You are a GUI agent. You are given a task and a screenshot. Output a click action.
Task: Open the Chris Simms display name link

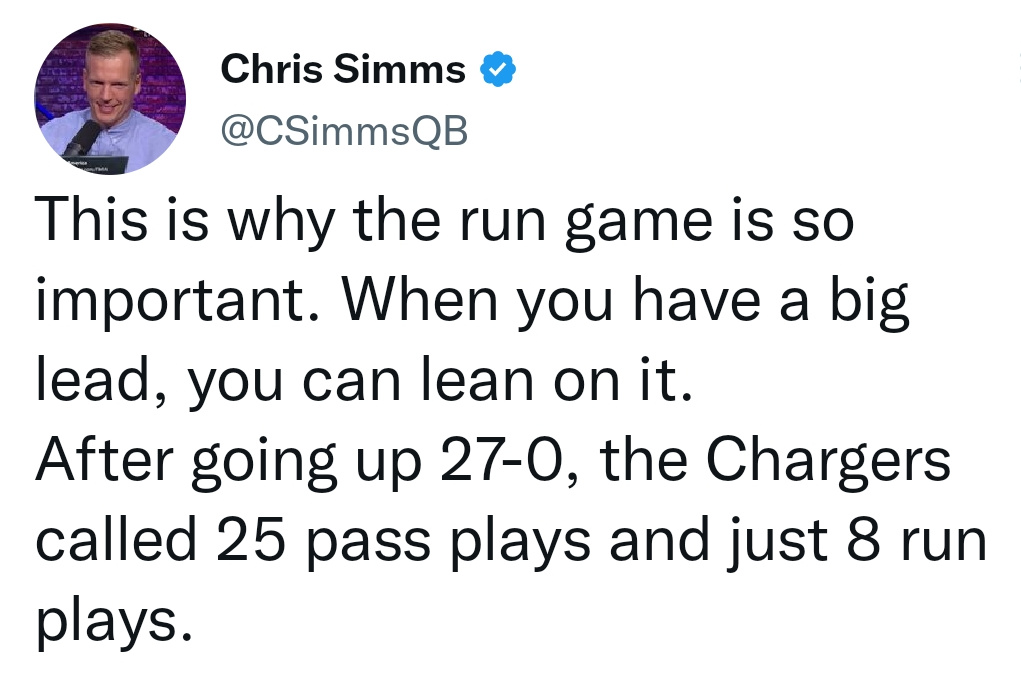(x=343, y=69)
